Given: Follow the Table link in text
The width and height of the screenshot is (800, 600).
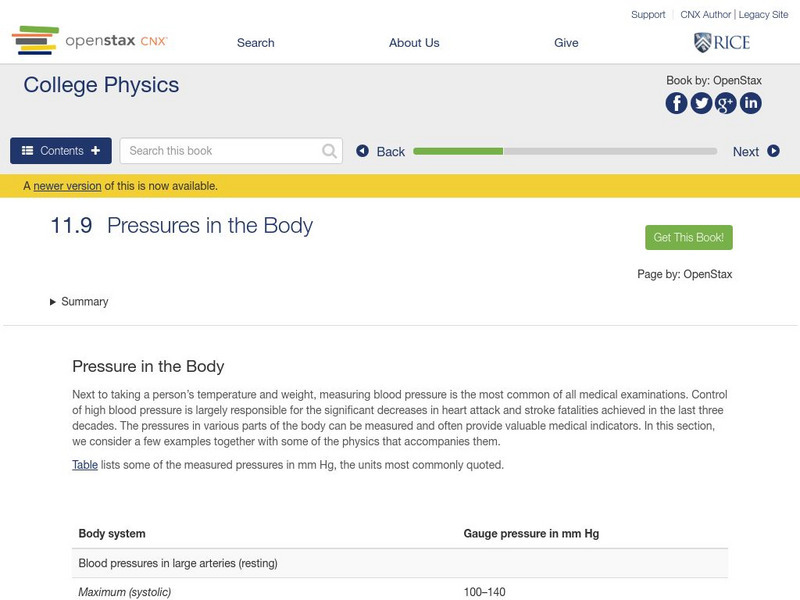Looking at the screenshot, I should coord(85,465).
